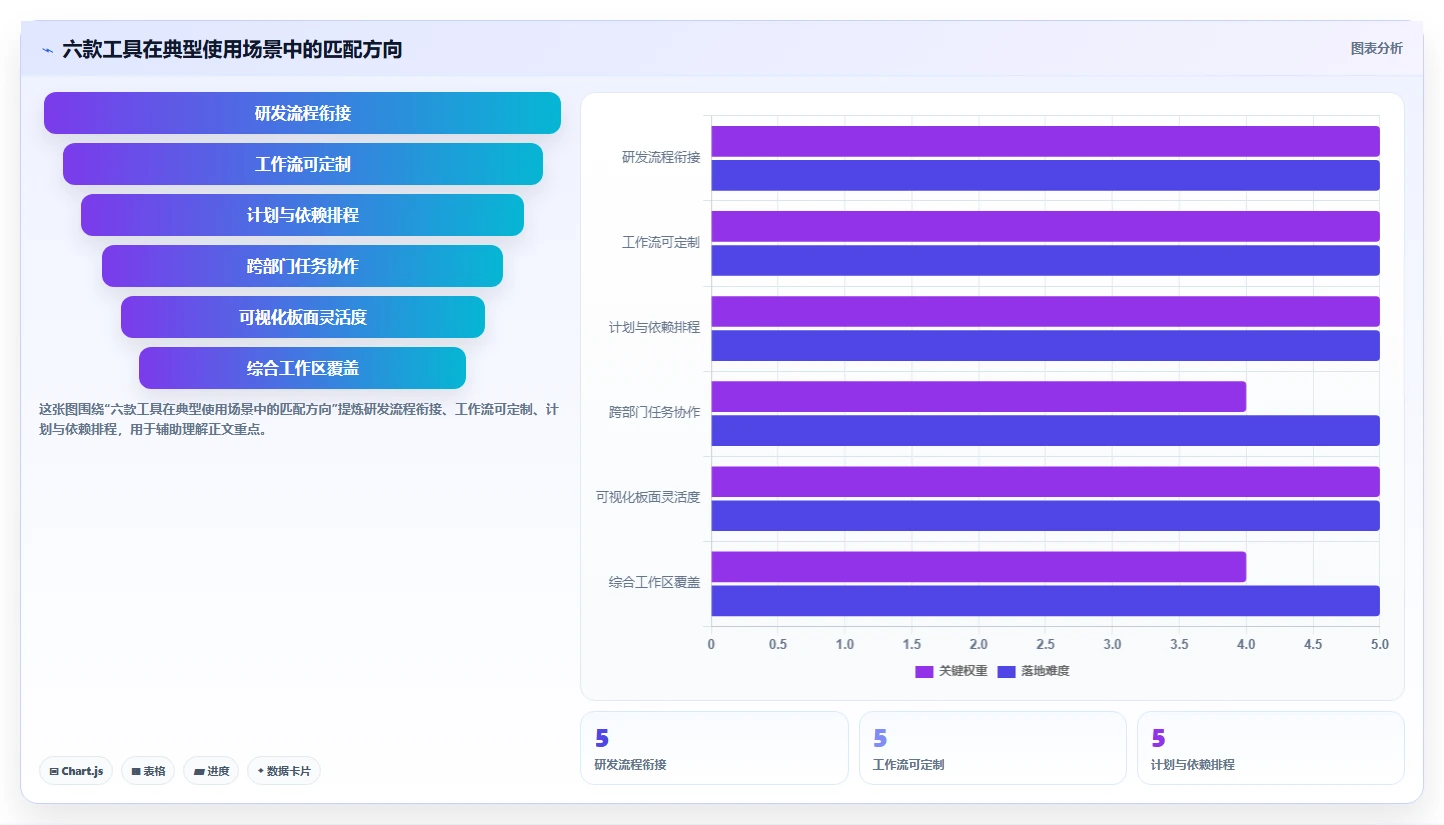Click the purple 关键权重 legend swatch
The height and width of the screenshot is (825, 1444).
point(924,671)
